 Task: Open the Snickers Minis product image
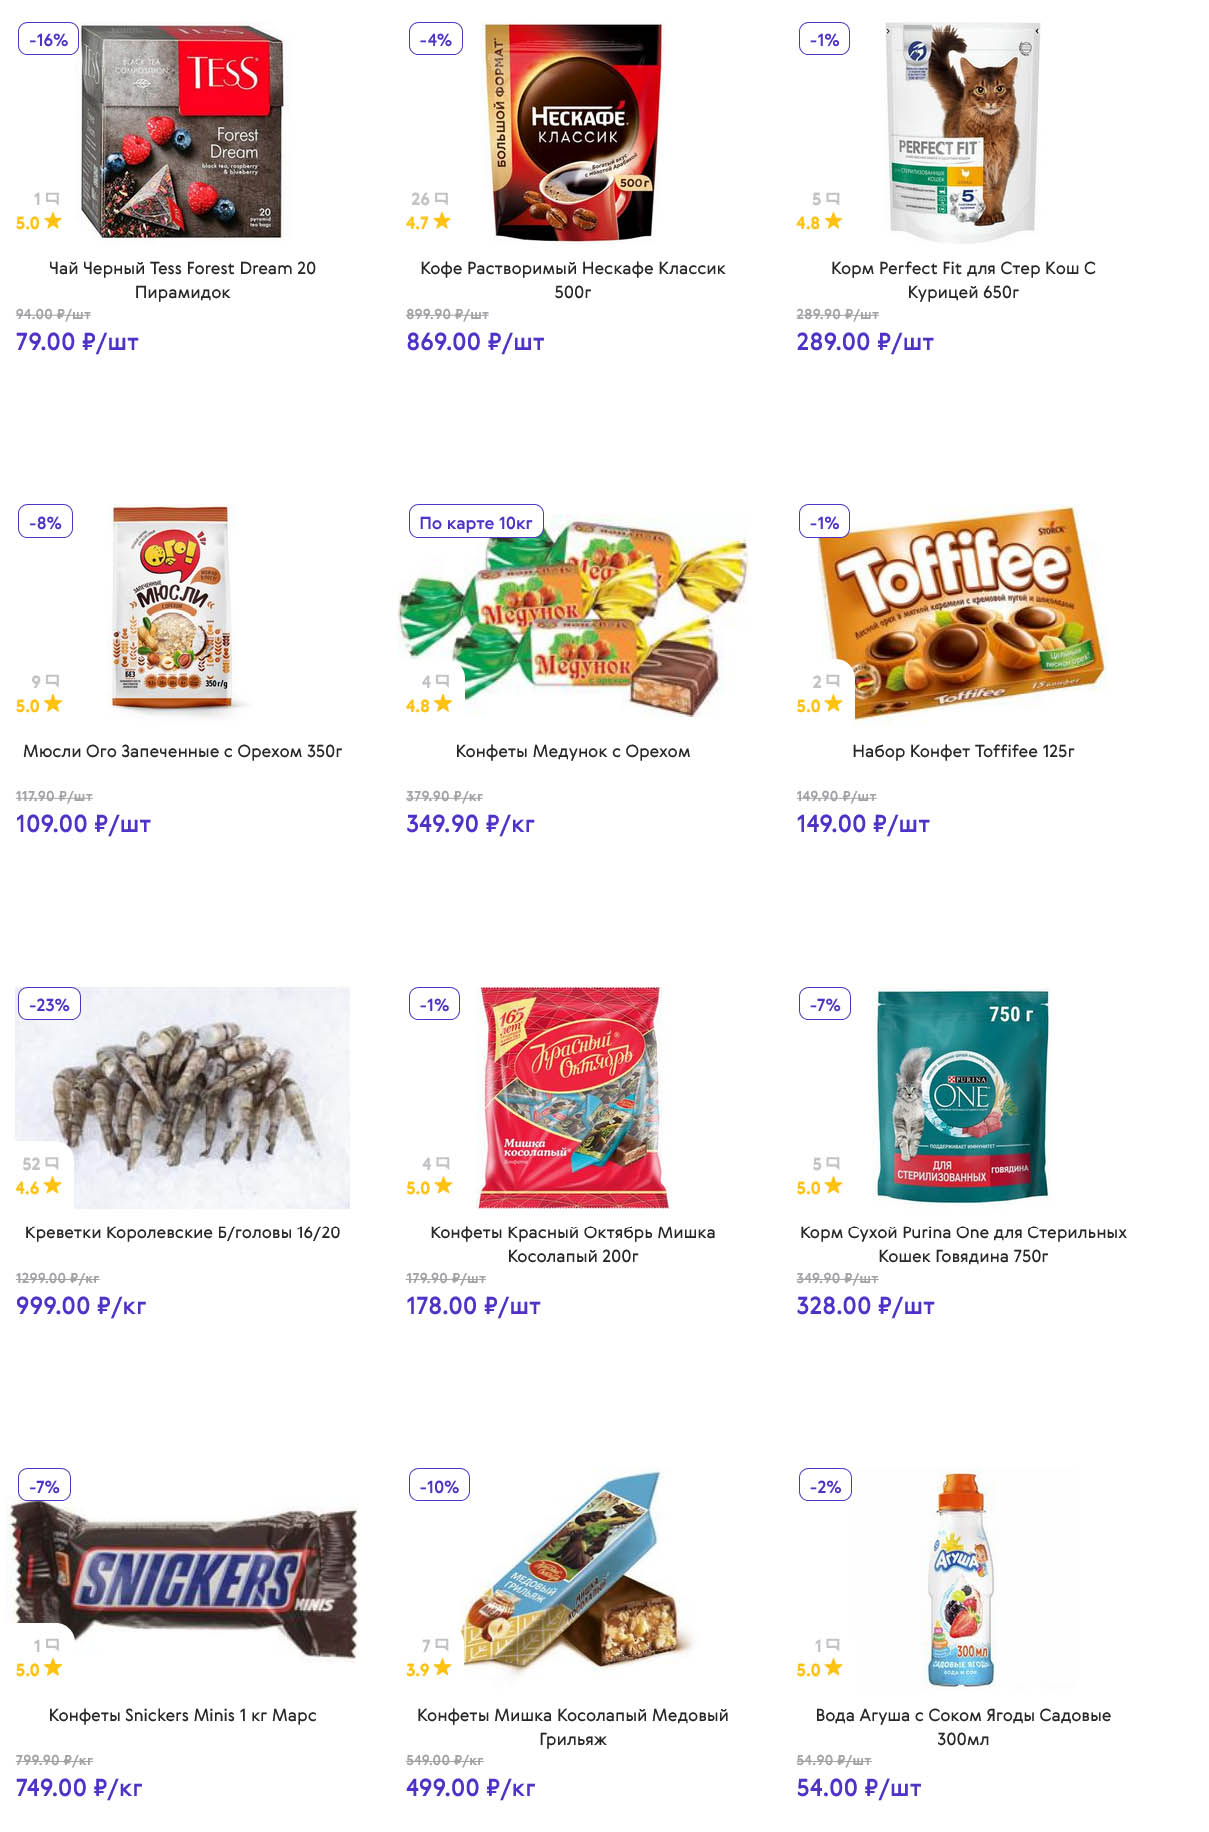tap(183, 1578)
